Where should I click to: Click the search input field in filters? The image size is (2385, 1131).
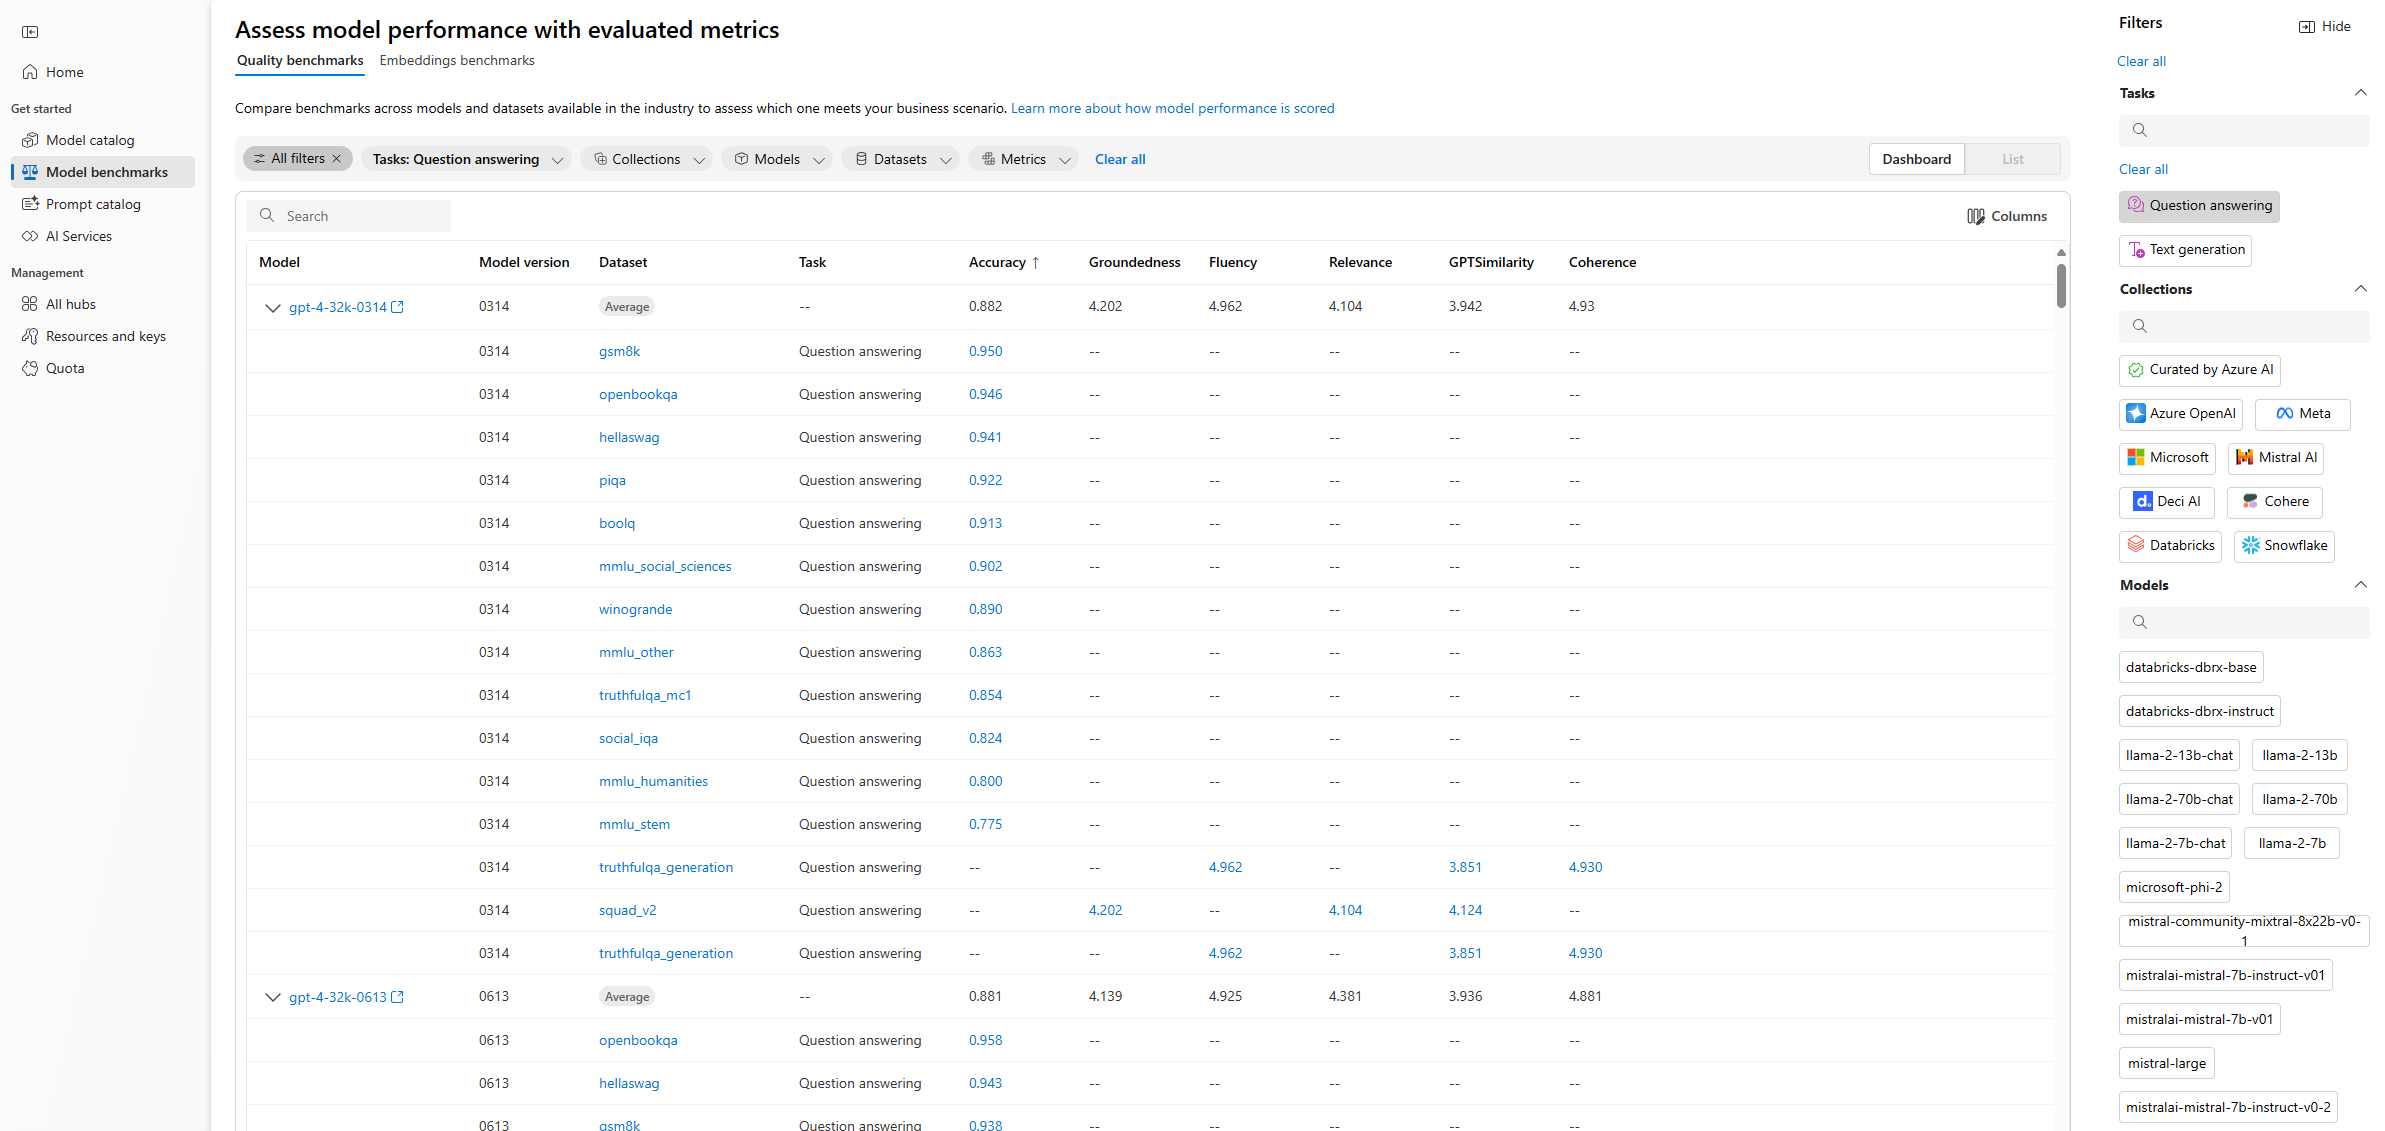click(x=2244, y=129)
